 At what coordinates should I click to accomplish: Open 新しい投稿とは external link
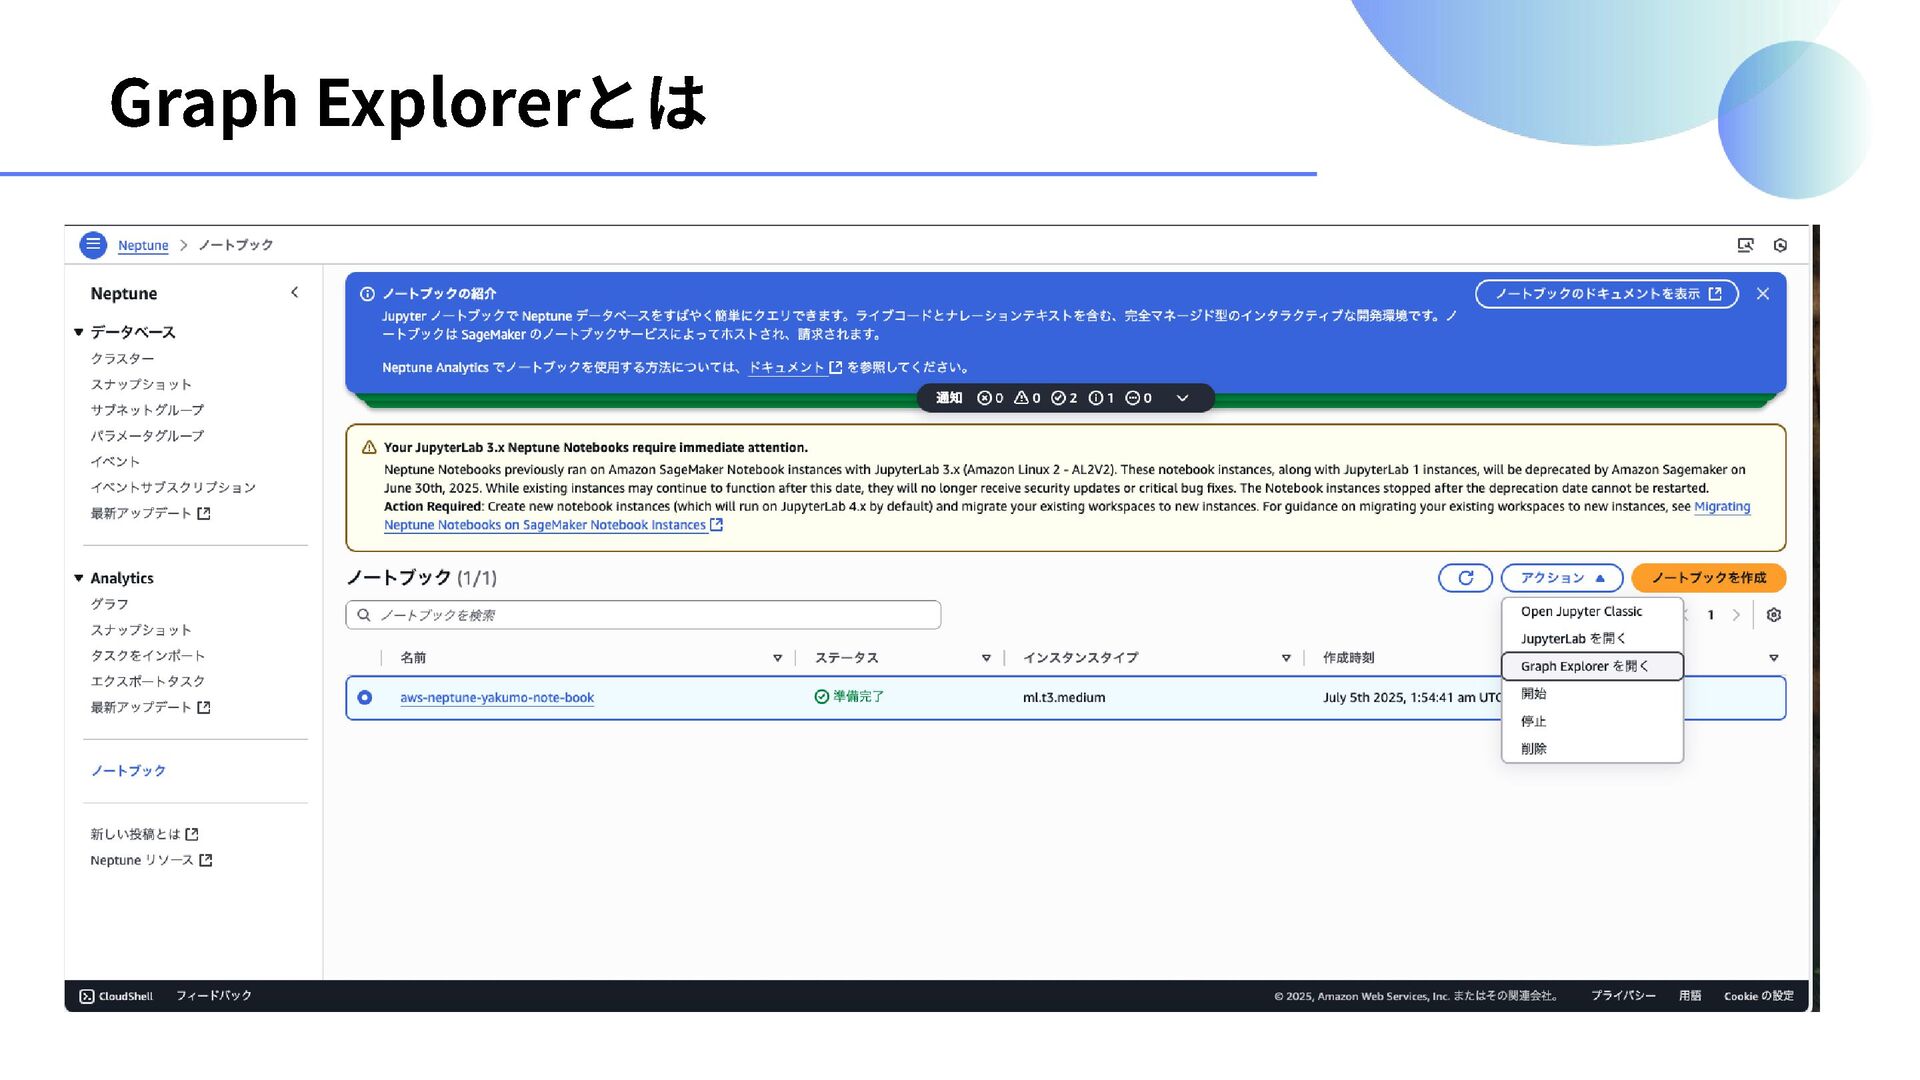pos(144,834)
